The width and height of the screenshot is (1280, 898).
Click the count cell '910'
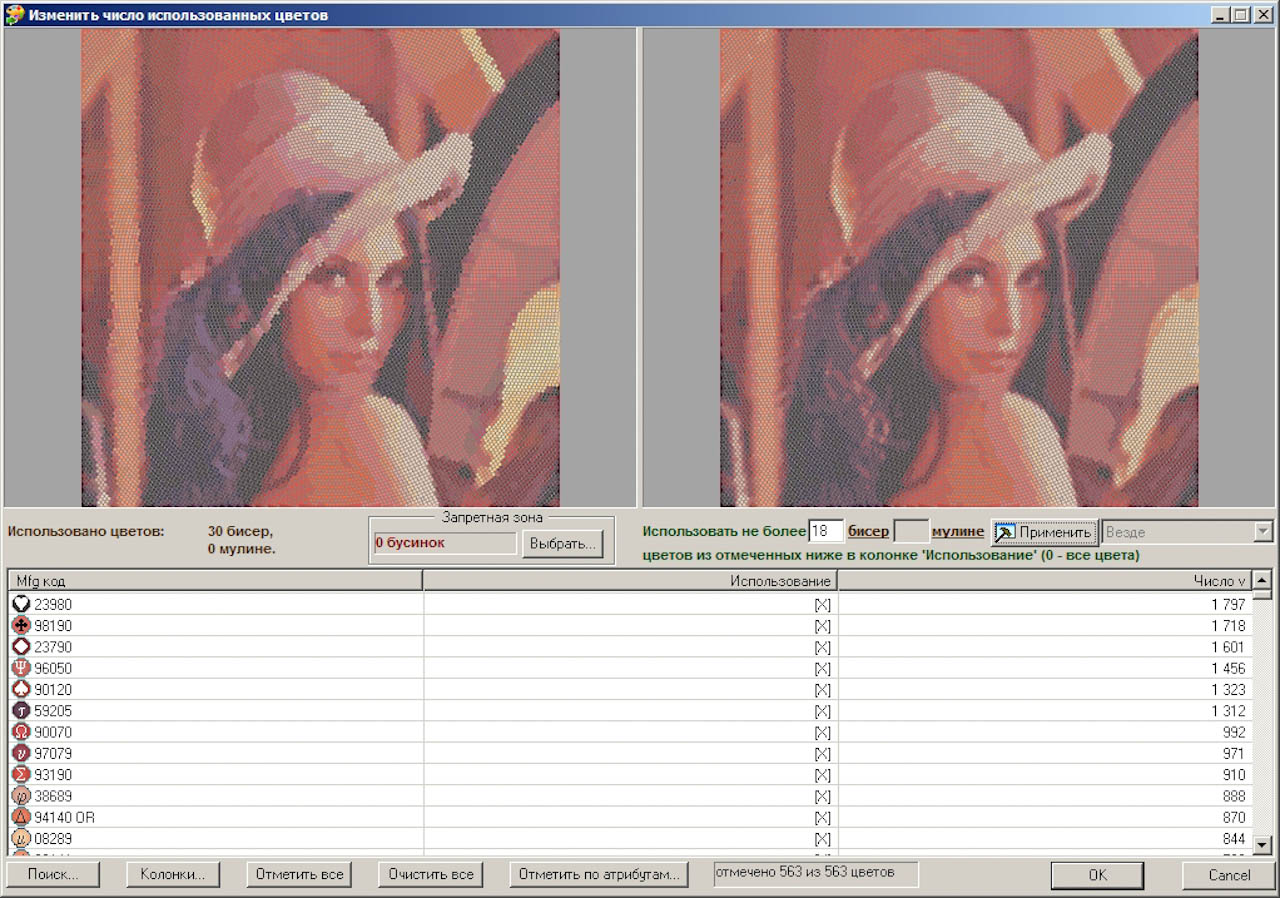(1234, 776)
